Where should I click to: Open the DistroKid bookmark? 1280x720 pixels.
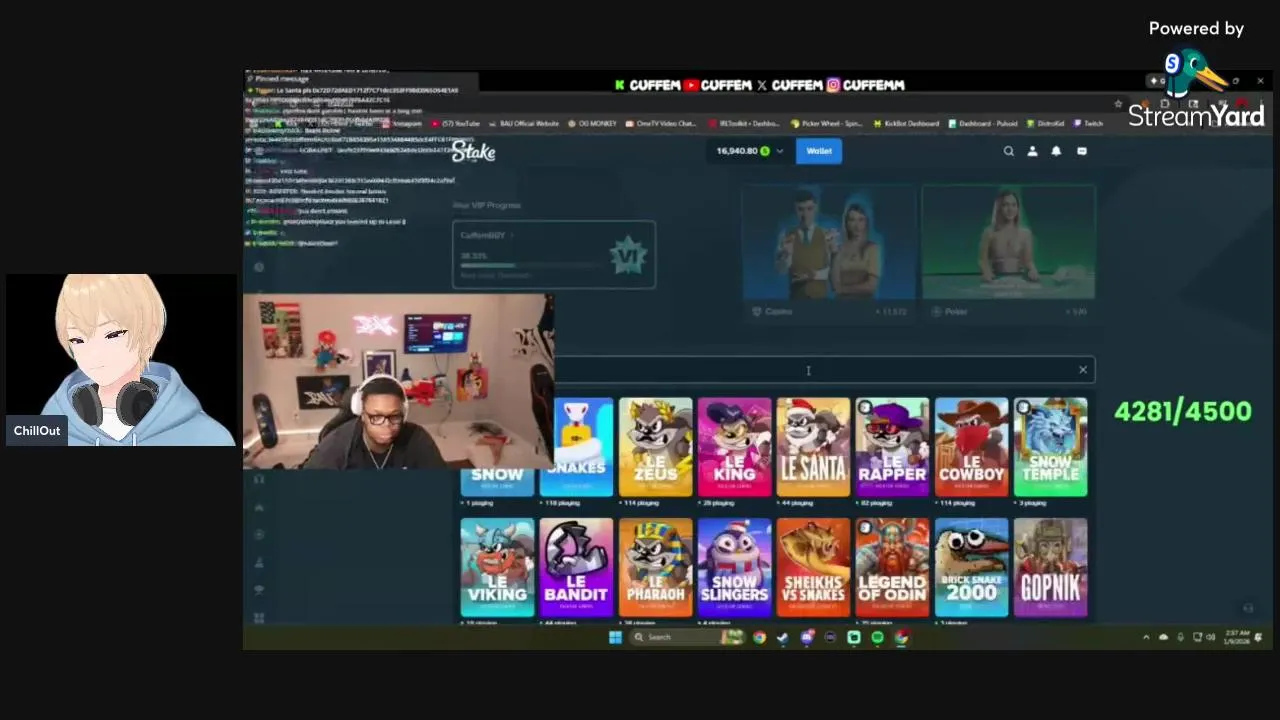(x=1046, y=124)
